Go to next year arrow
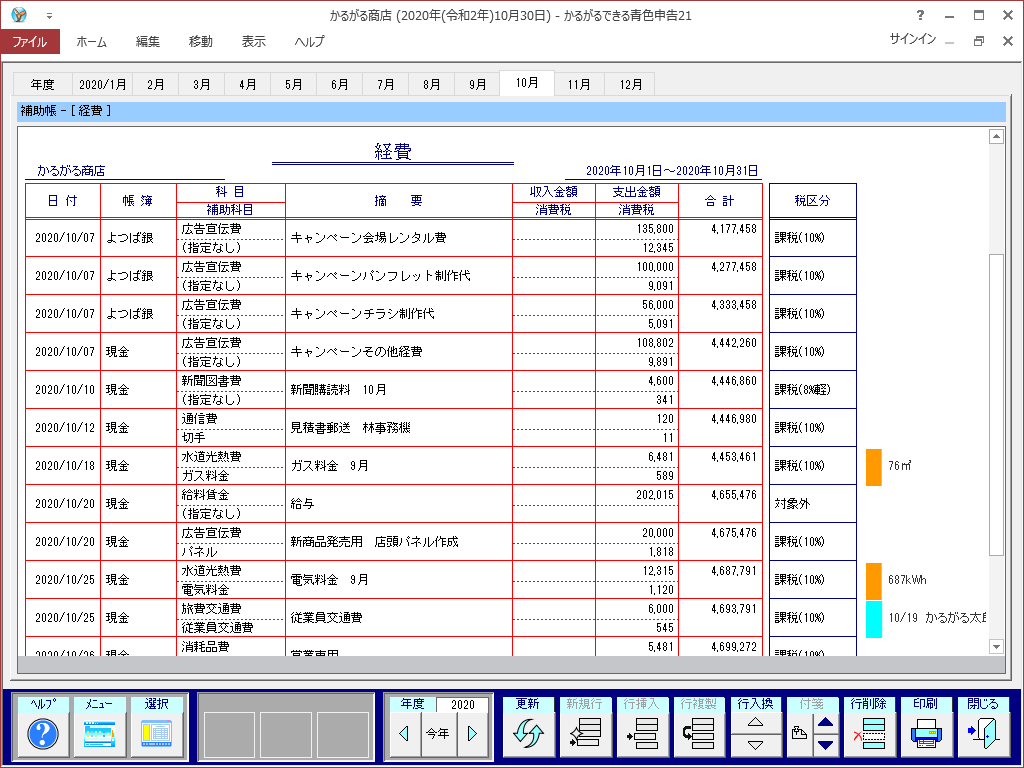 (x=473, y=733)
